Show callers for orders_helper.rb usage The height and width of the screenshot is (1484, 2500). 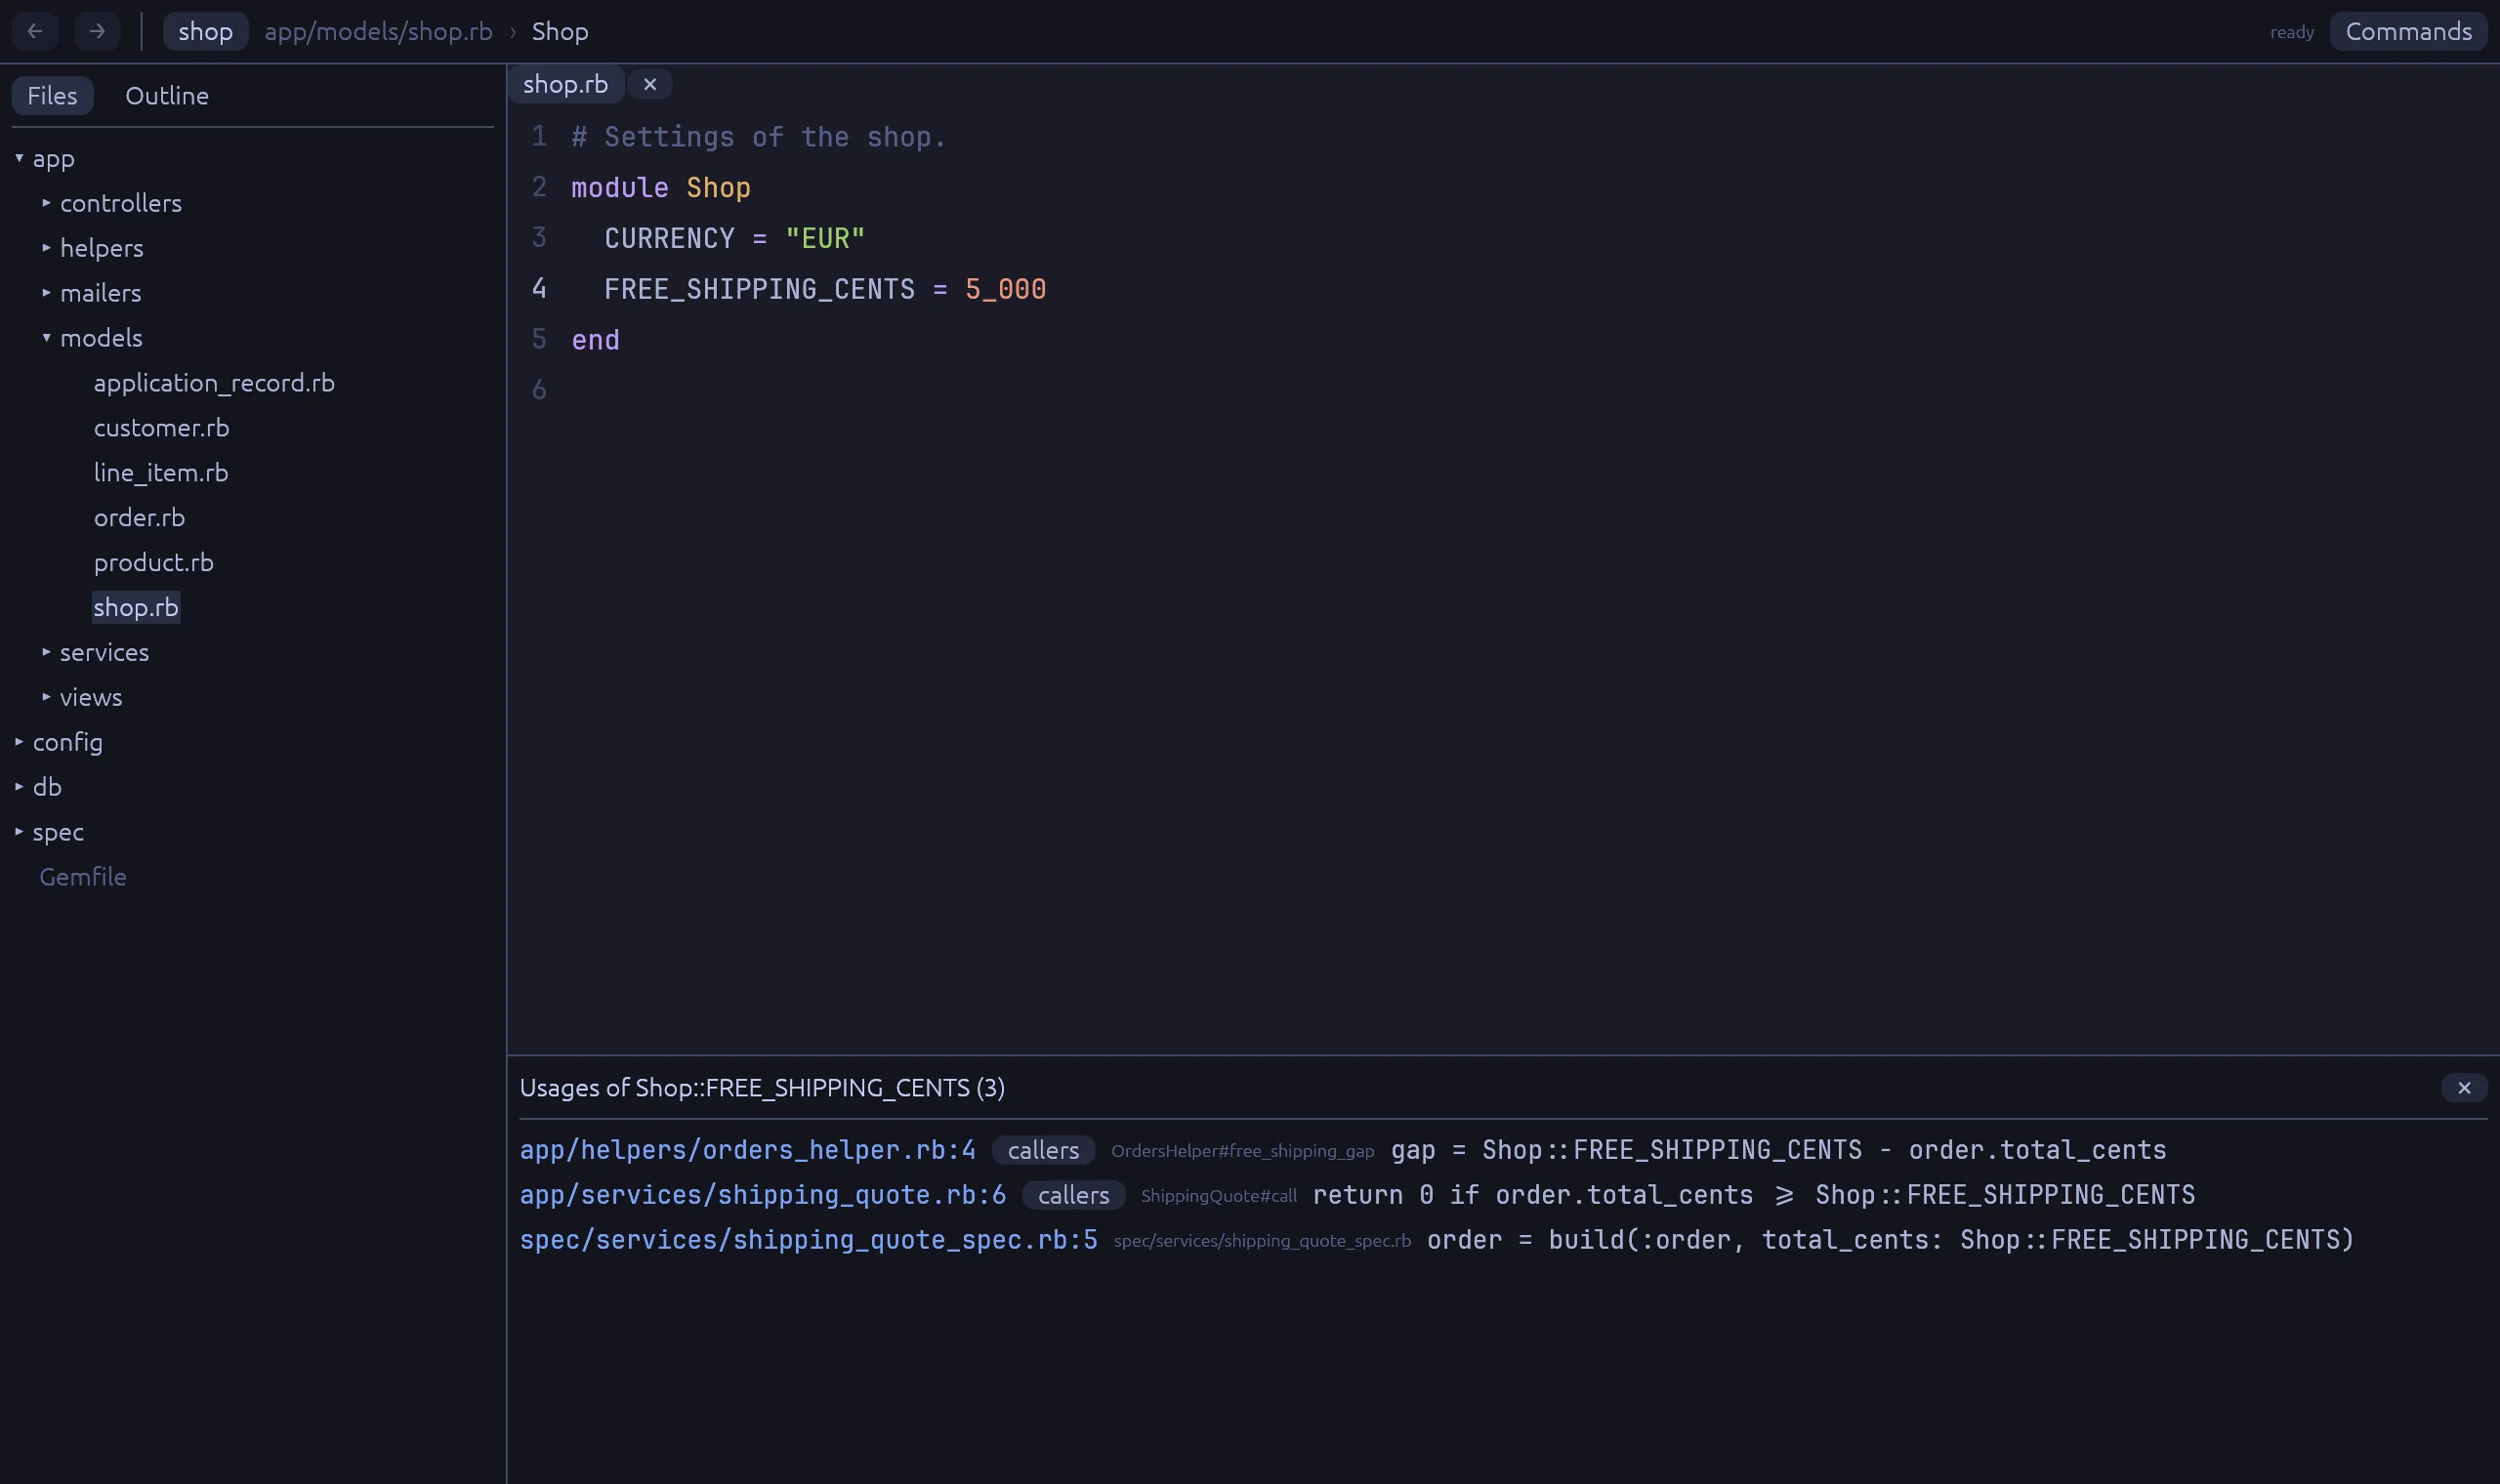(x=1043, y=1150)
